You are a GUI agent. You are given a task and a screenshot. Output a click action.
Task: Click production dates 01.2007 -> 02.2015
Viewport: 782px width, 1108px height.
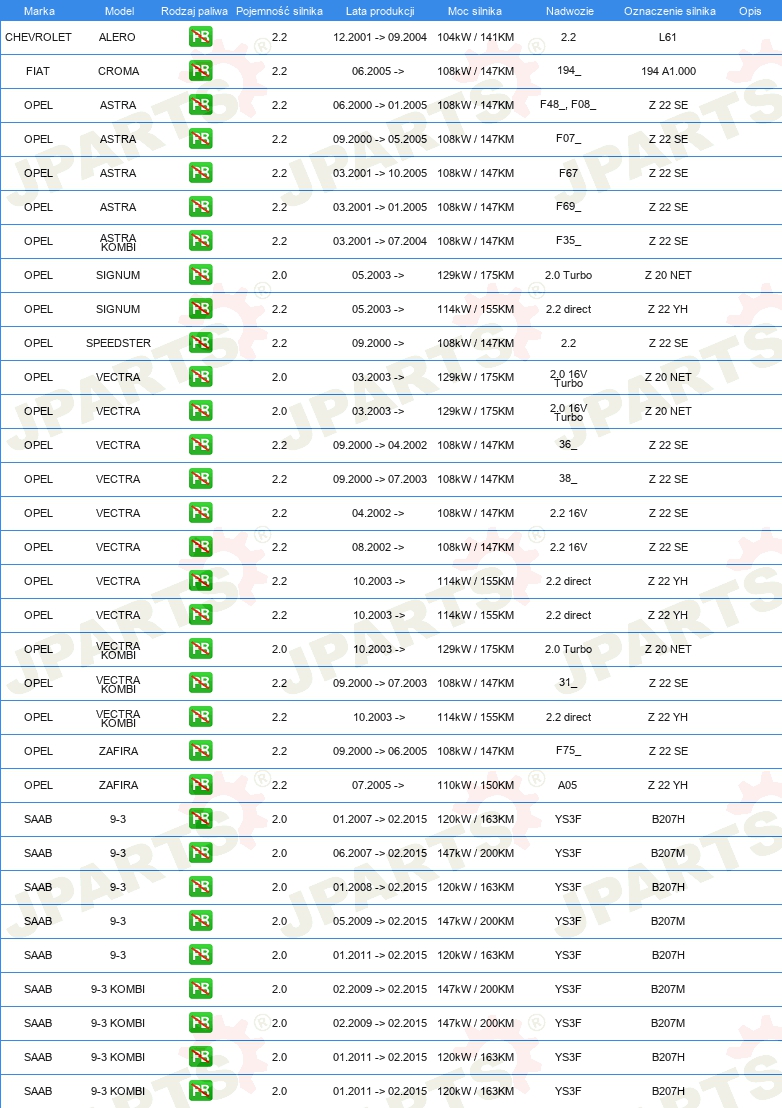pyautogui.click(x=380, y=818)
